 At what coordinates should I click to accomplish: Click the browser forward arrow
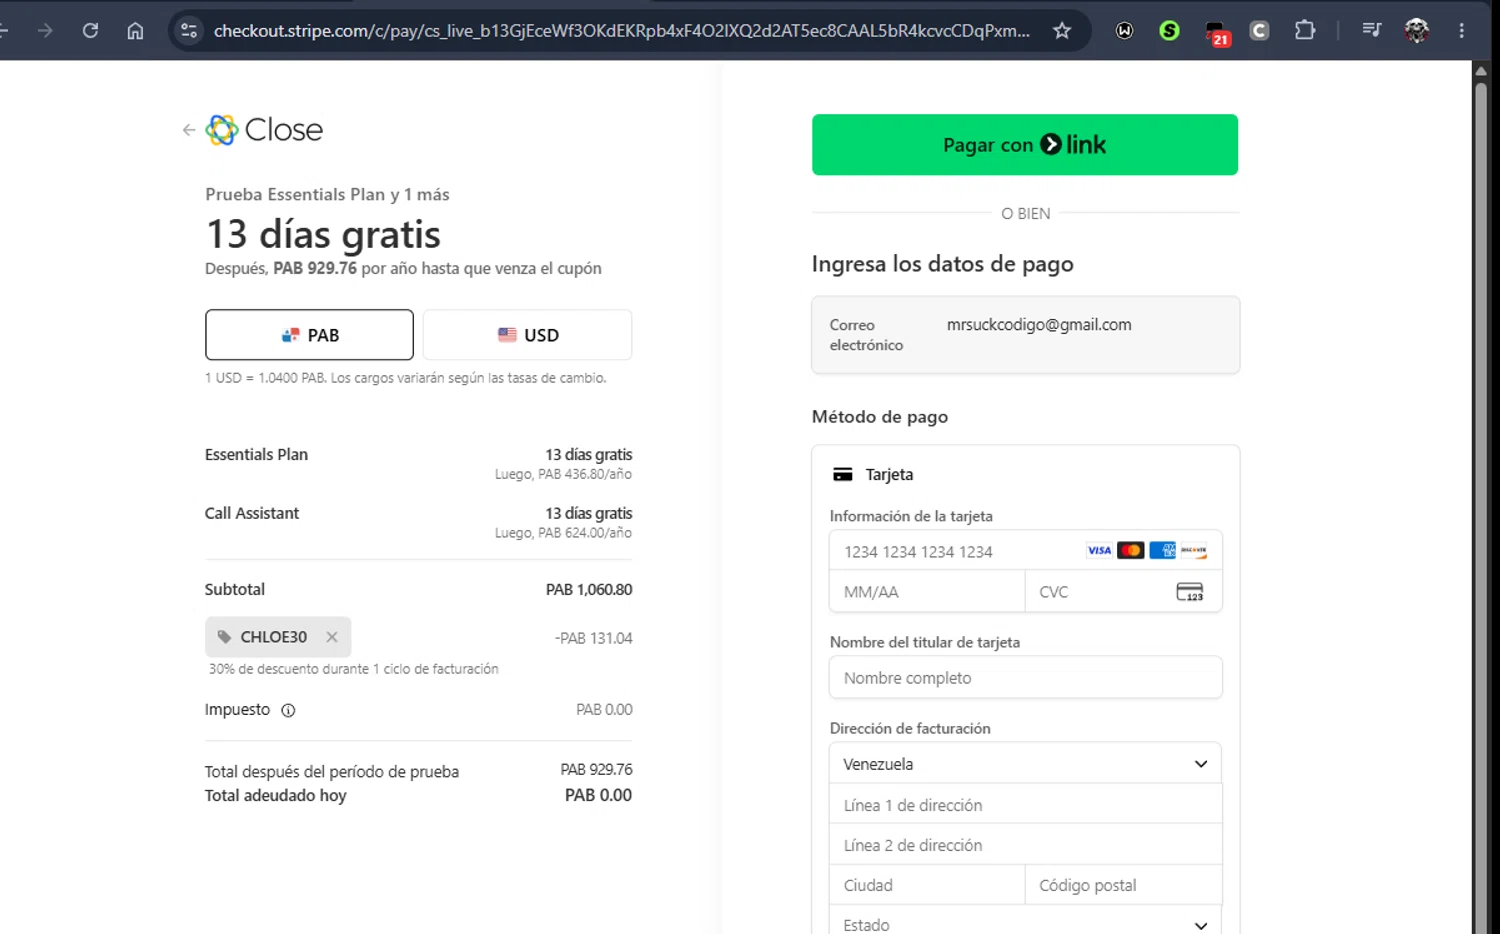(x=45, y=31)
